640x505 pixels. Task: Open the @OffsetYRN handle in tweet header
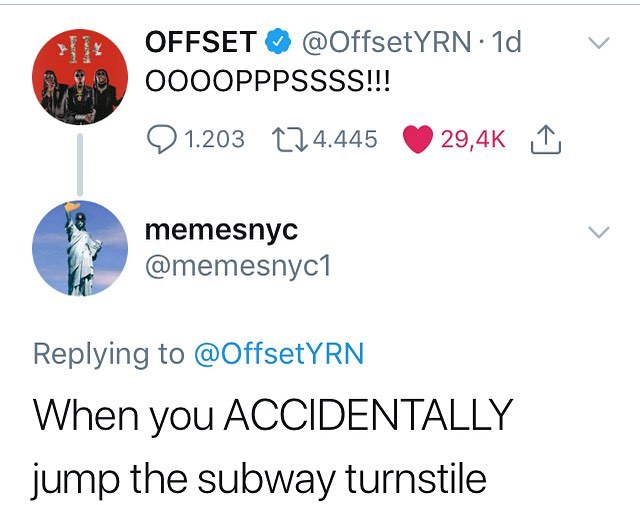pos(383,42)
